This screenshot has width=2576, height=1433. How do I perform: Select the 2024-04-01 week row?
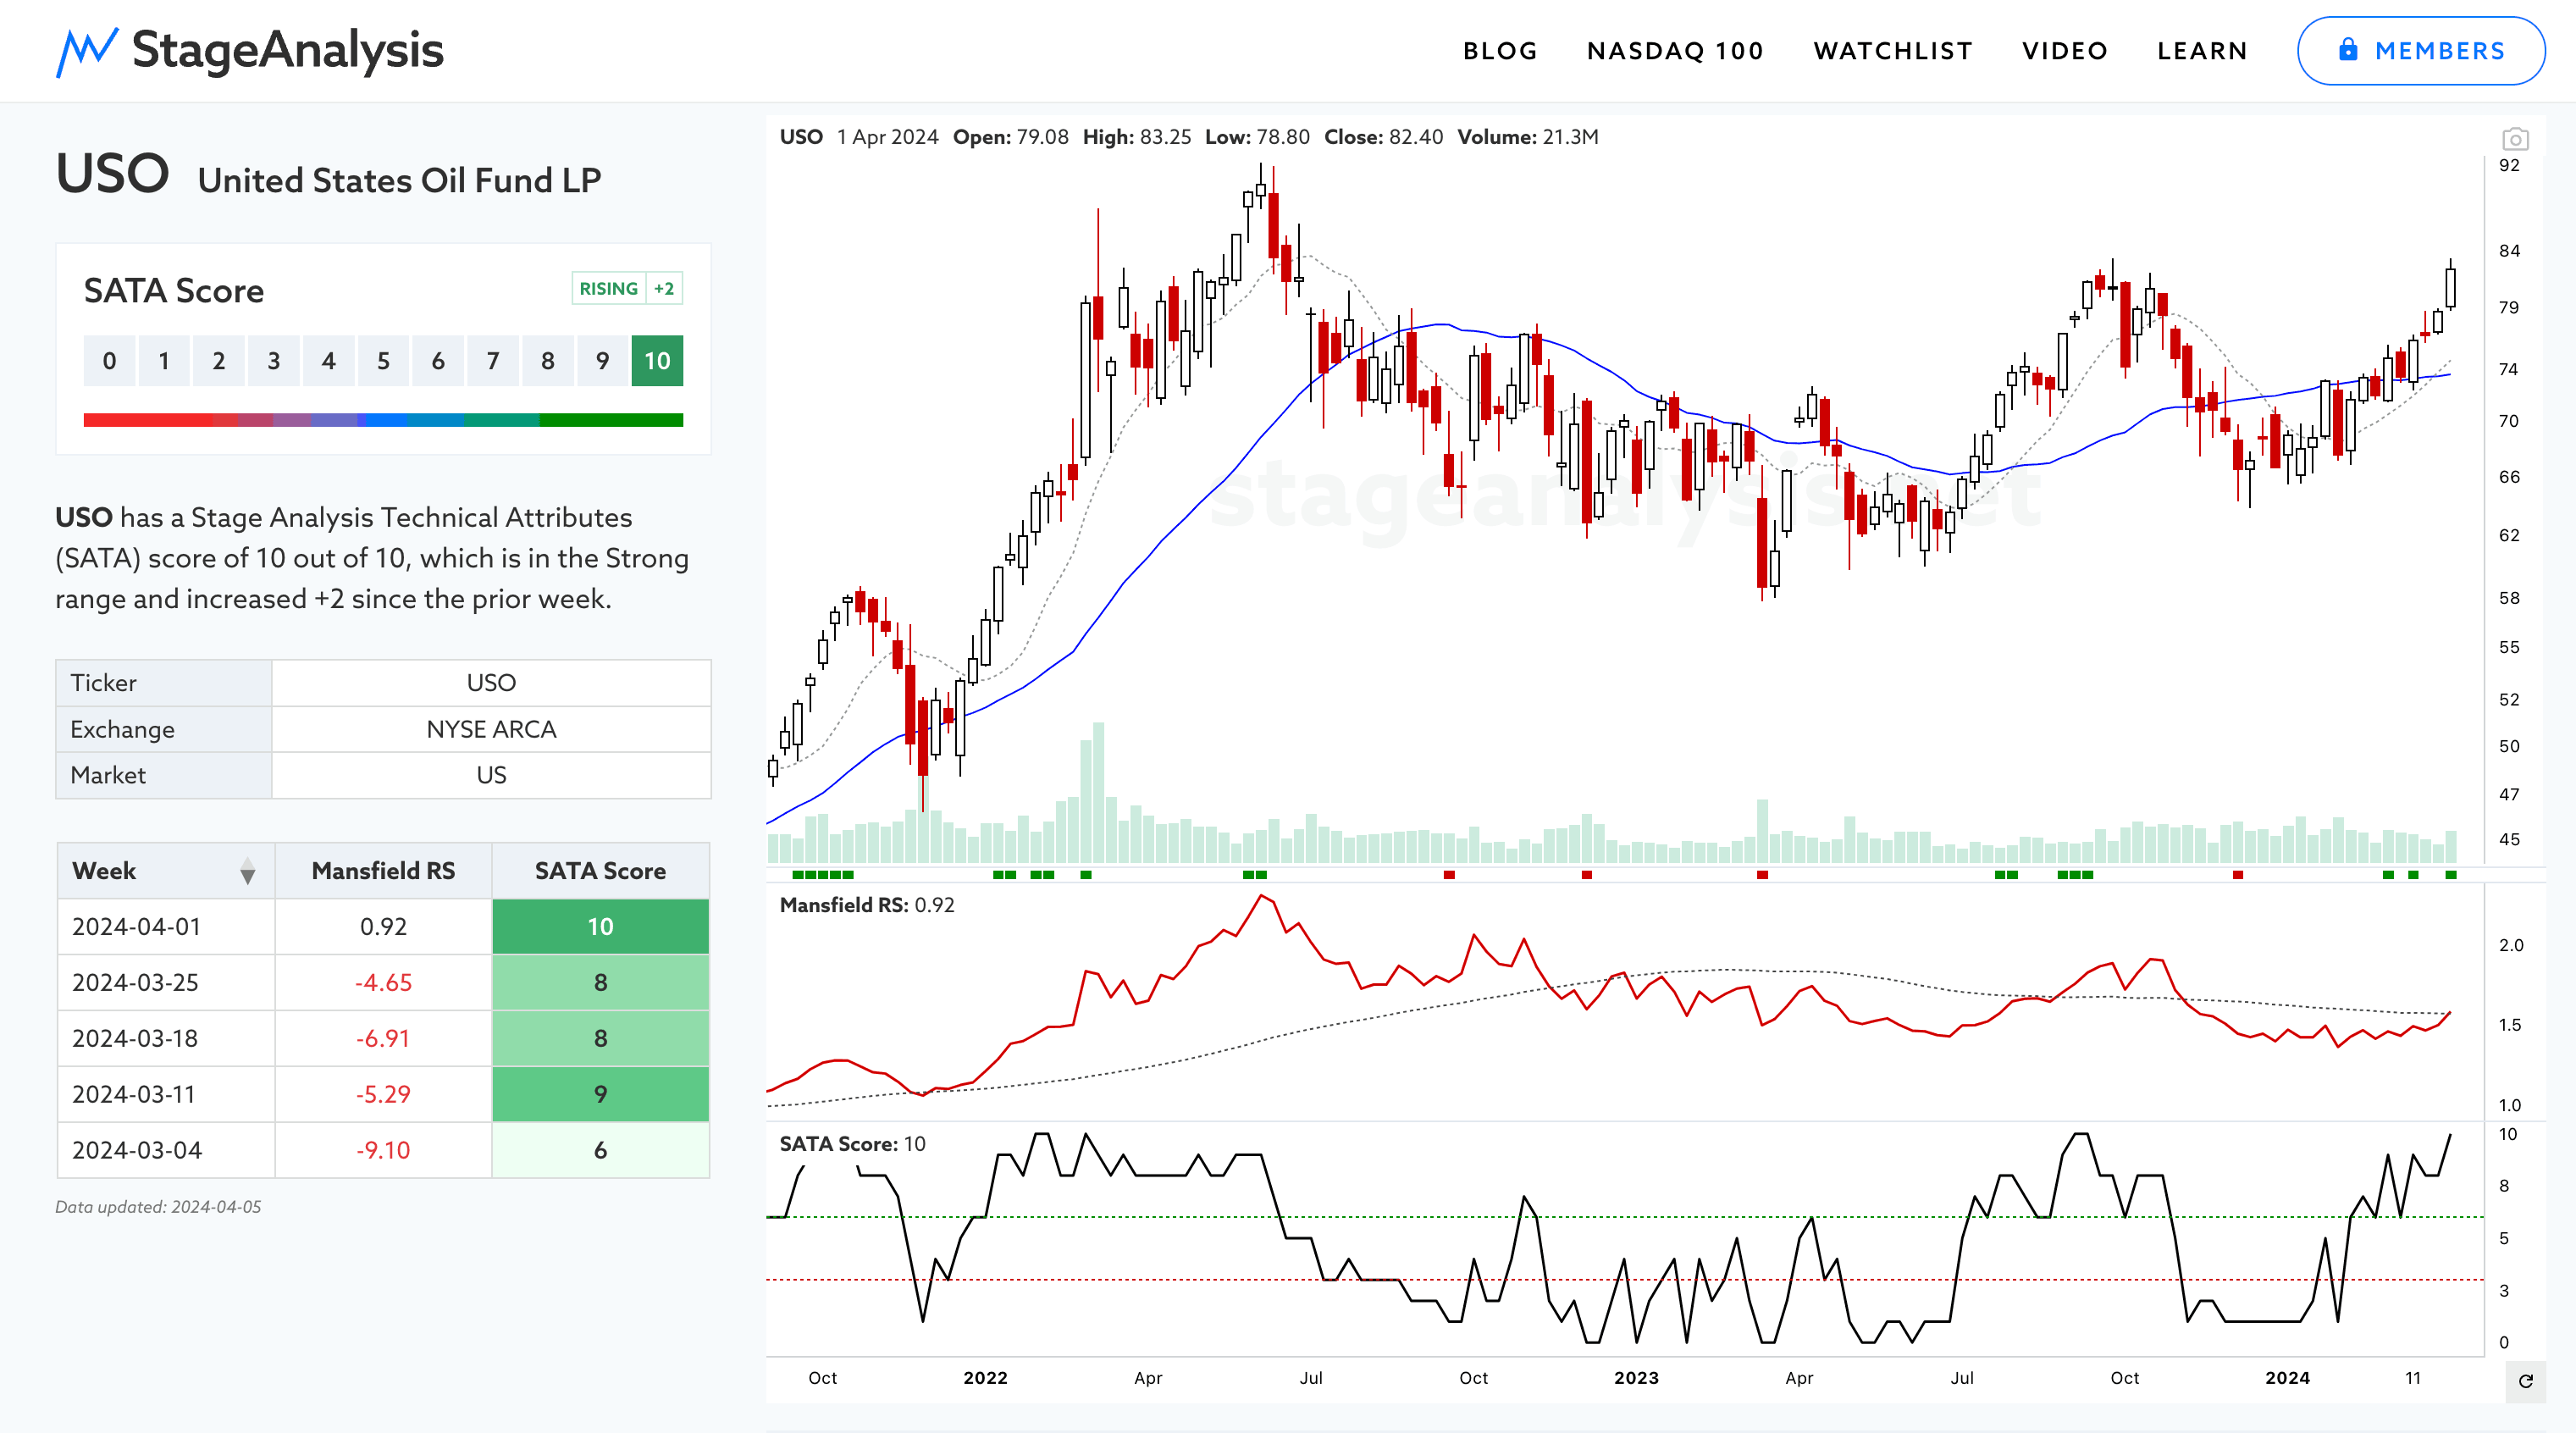(383, 927)
